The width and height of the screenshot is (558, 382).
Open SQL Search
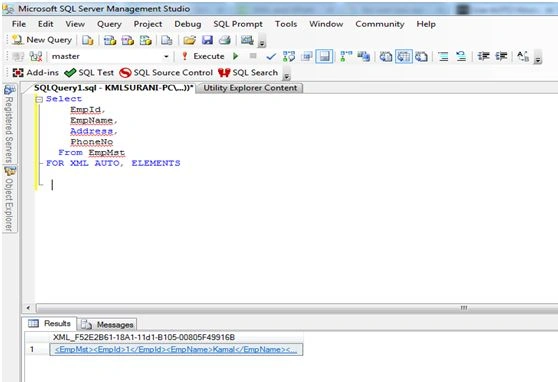coord(248,73)
